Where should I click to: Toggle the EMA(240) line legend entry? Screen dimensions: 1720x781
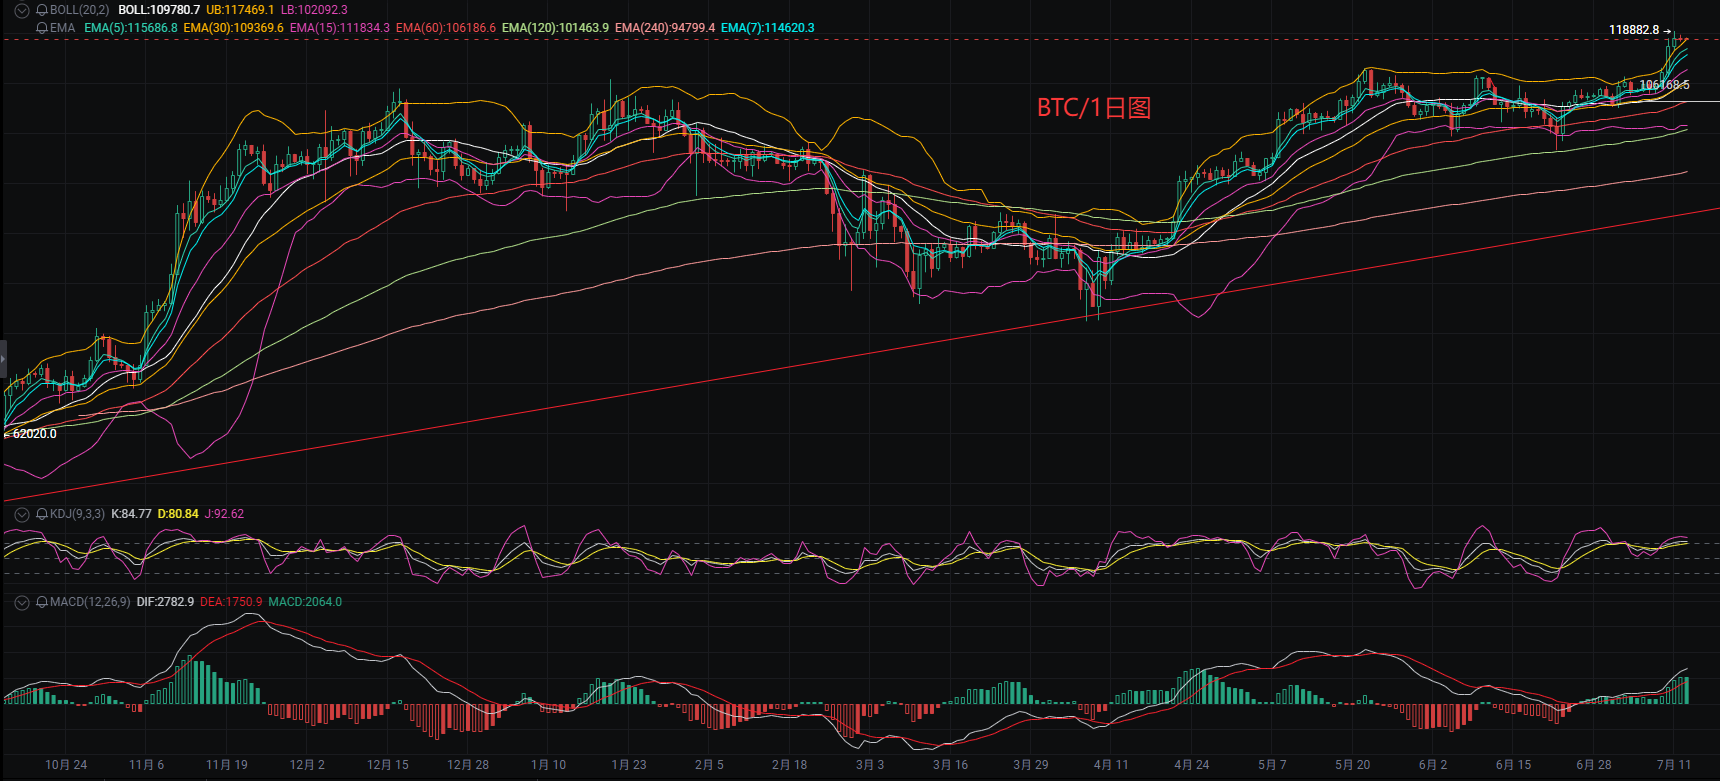tap(665, 28)
